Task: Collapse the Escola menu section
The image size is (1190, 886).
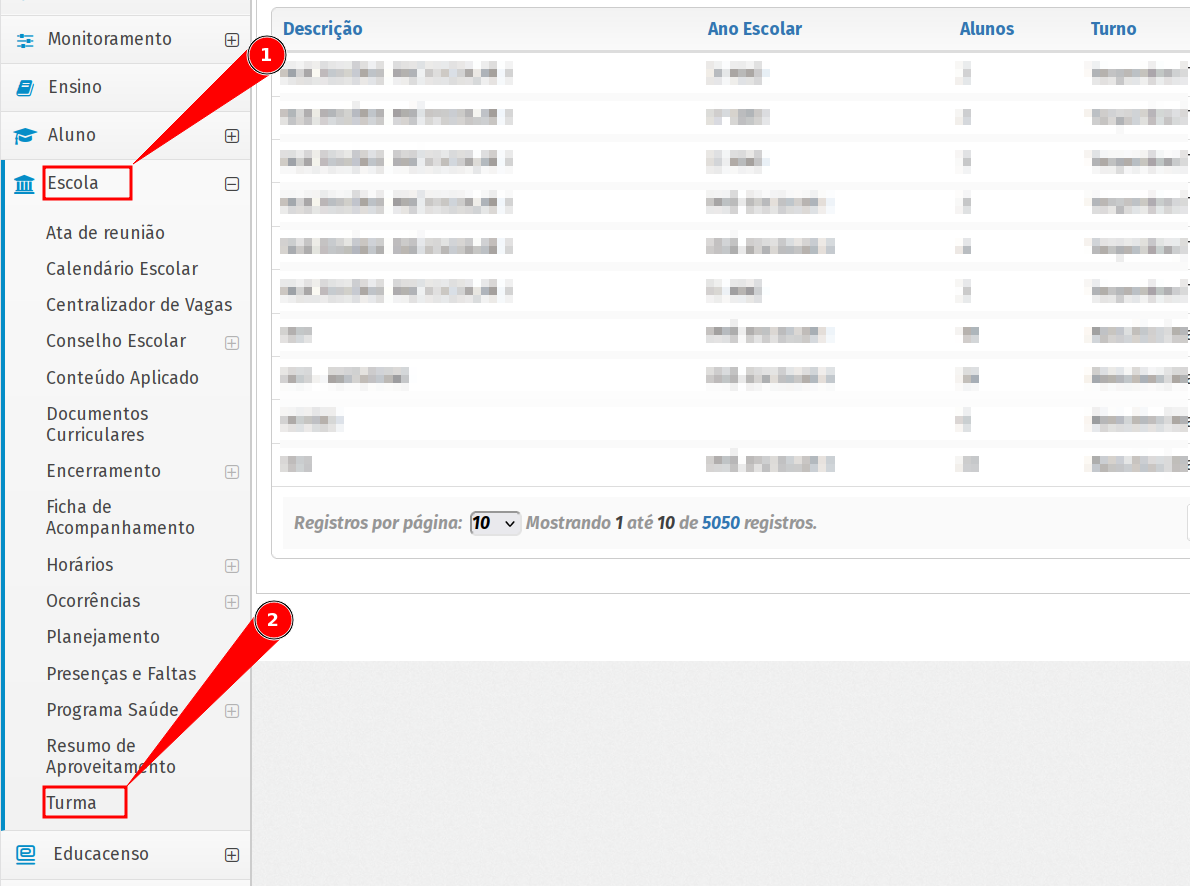Action: (x=232, y=184)
